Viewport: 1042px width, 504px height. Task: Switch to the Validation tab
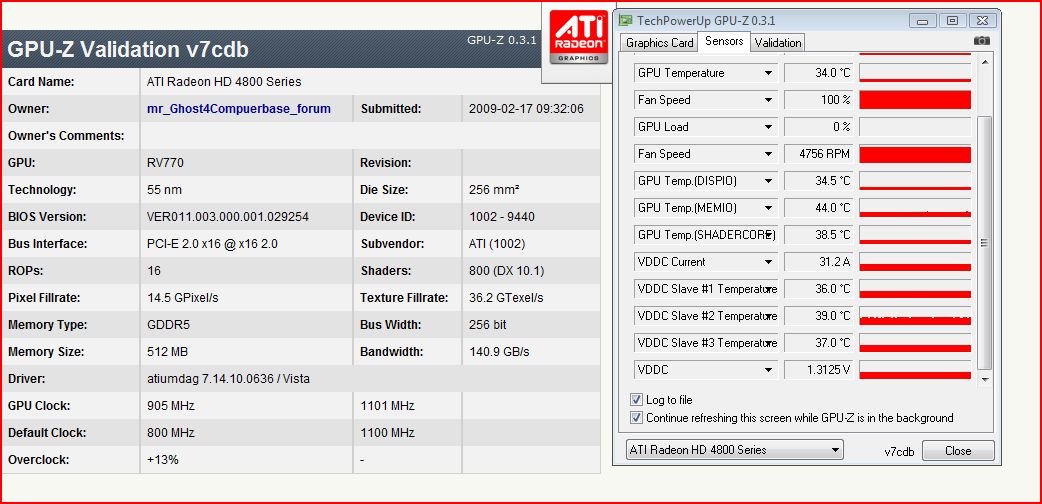point(778,43)
